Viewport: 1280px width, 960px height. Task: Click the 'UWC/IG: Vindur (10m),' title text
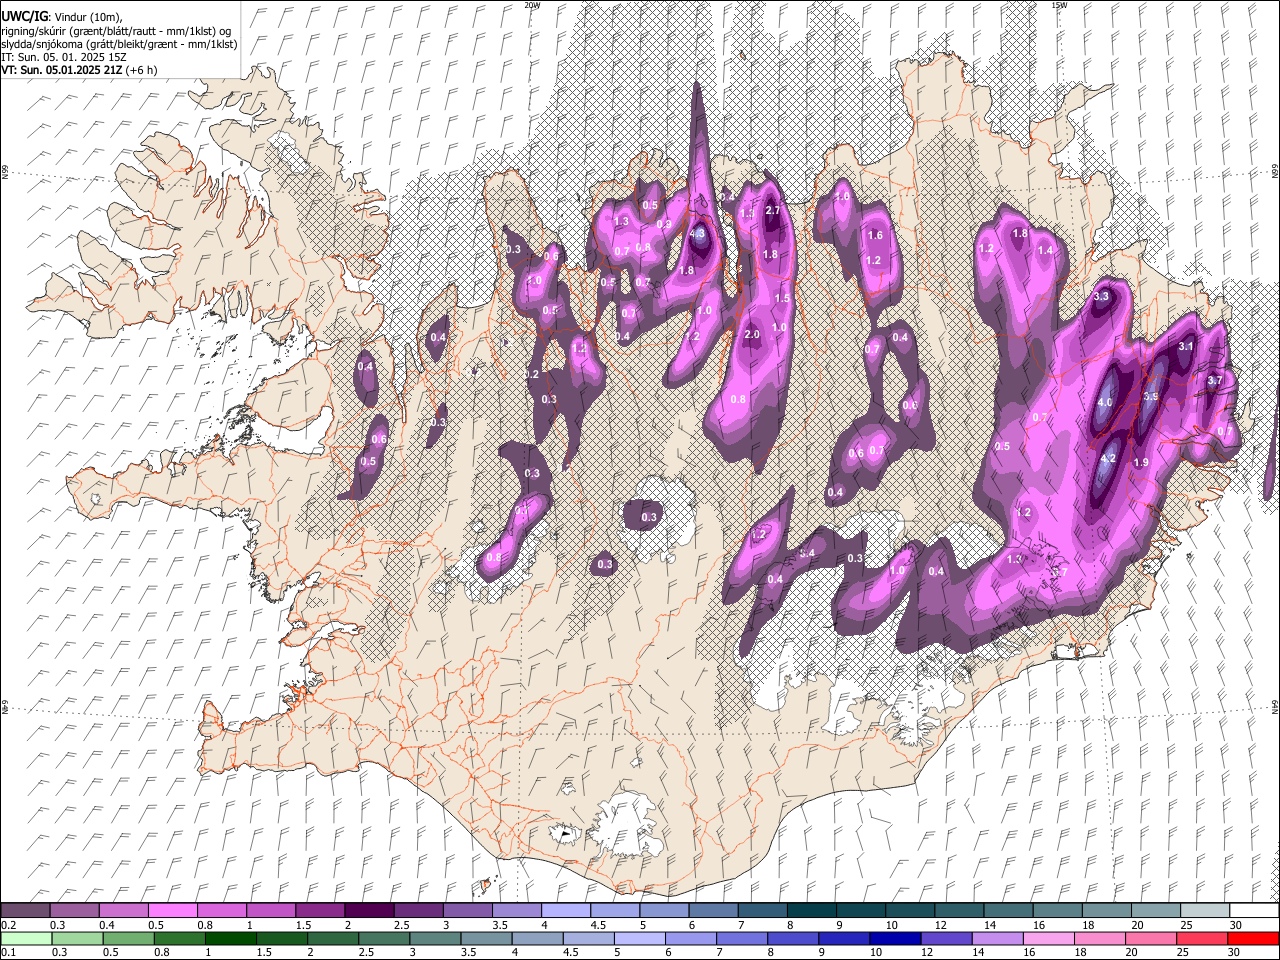click(x=62, y=17)
